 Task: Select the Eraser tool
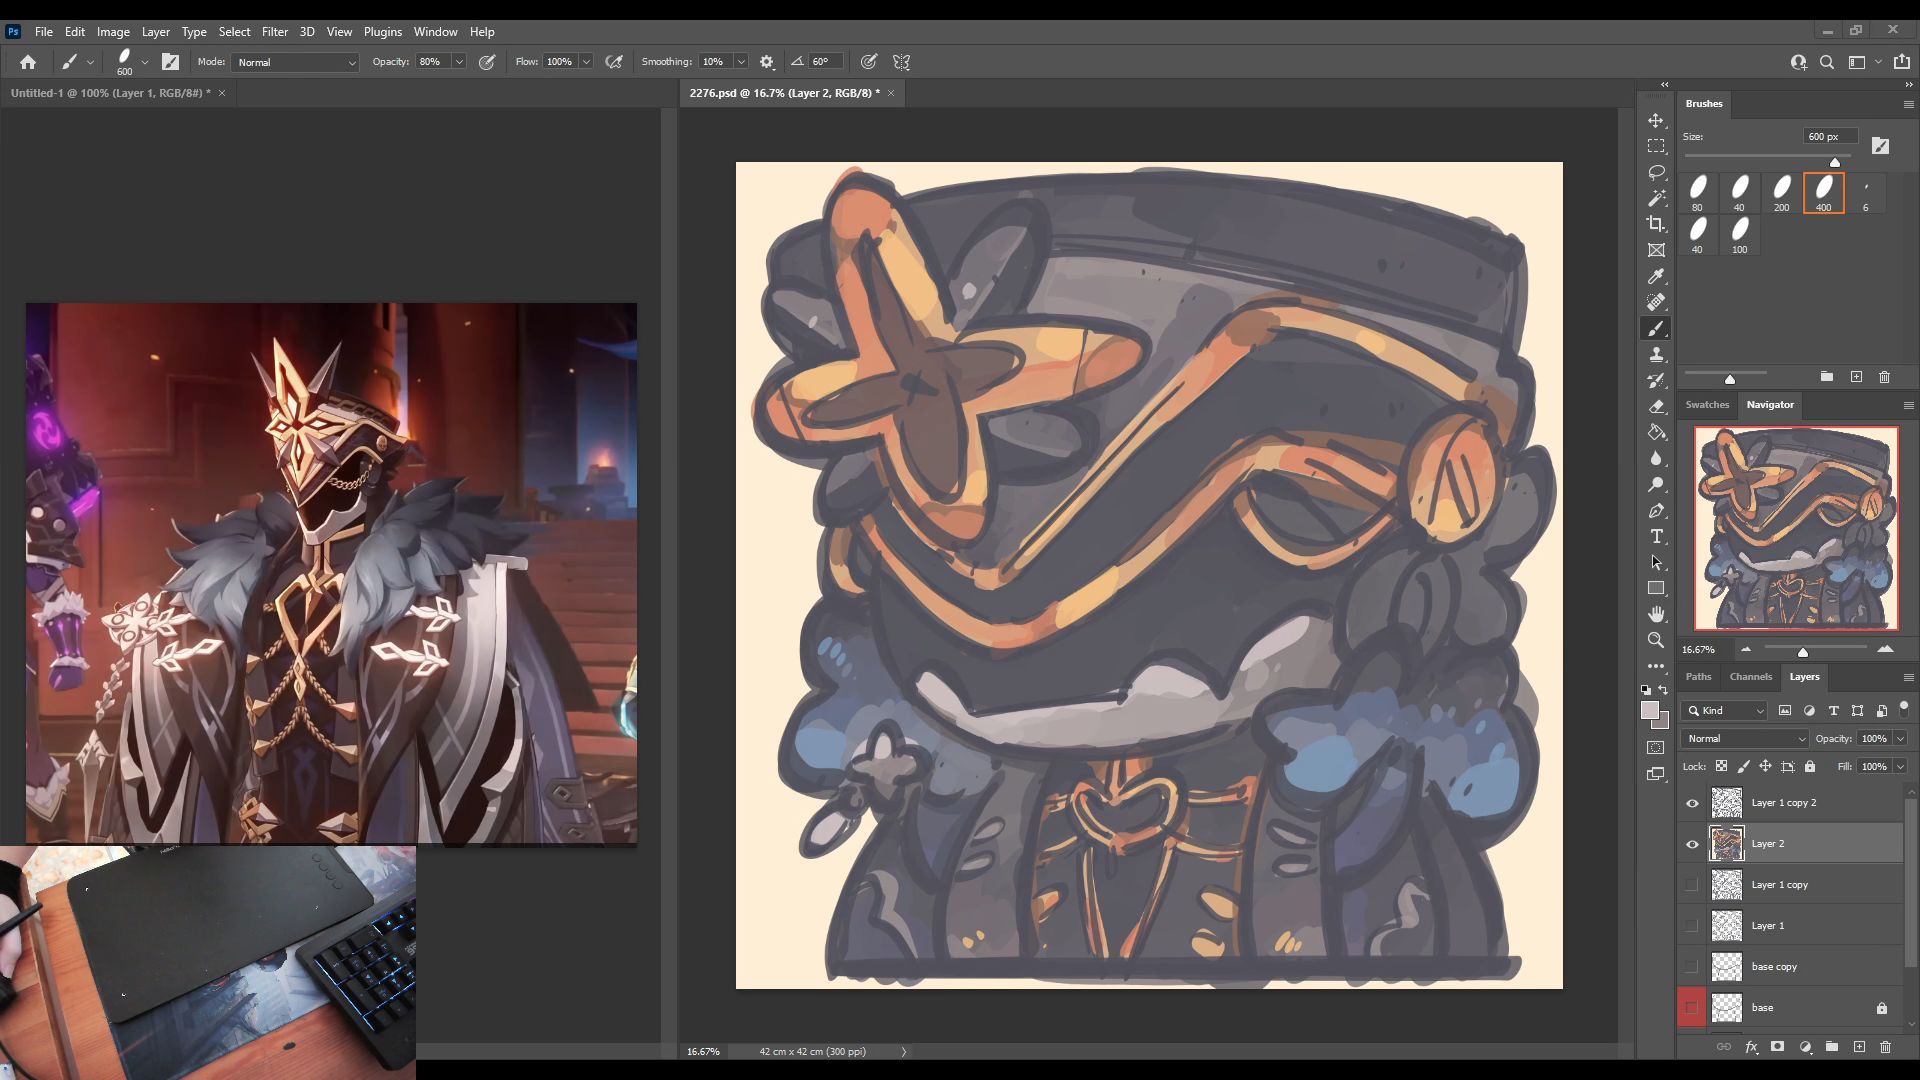1656,406
